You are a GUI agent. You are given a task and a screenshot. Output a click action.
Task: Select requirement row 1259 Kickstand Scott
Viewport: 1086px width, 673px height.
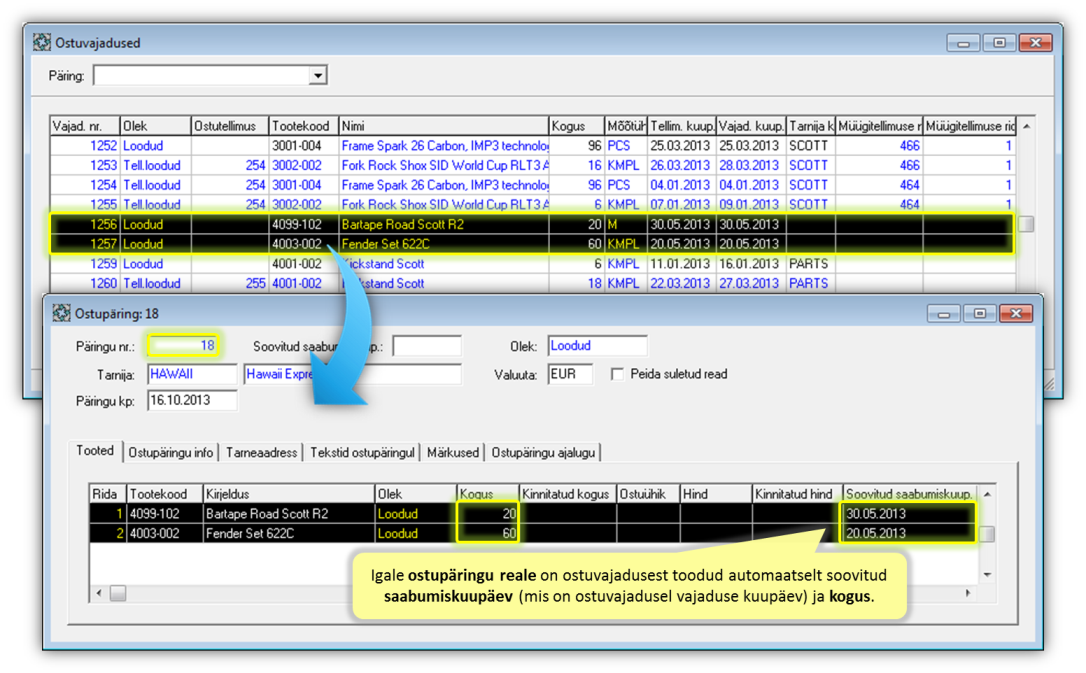(x=380, y=264)
